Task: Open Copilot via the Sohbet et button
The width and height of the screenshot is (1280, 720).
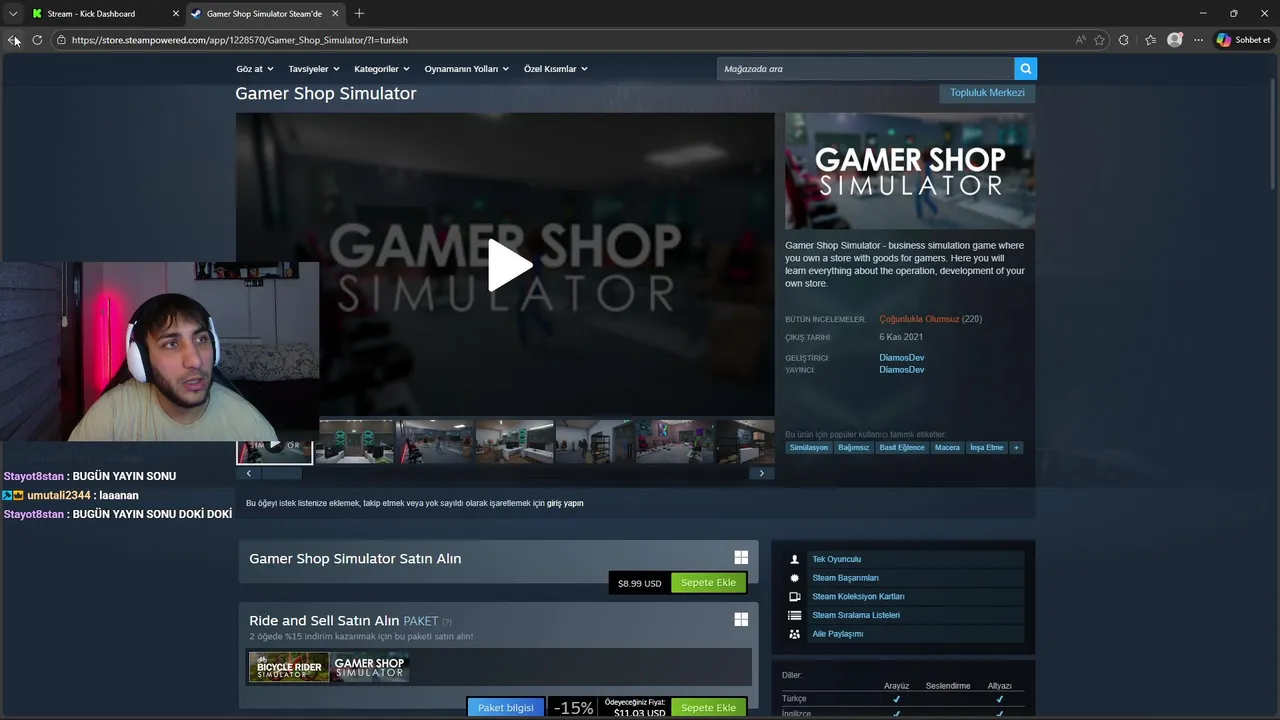Action: point(1243,40)
